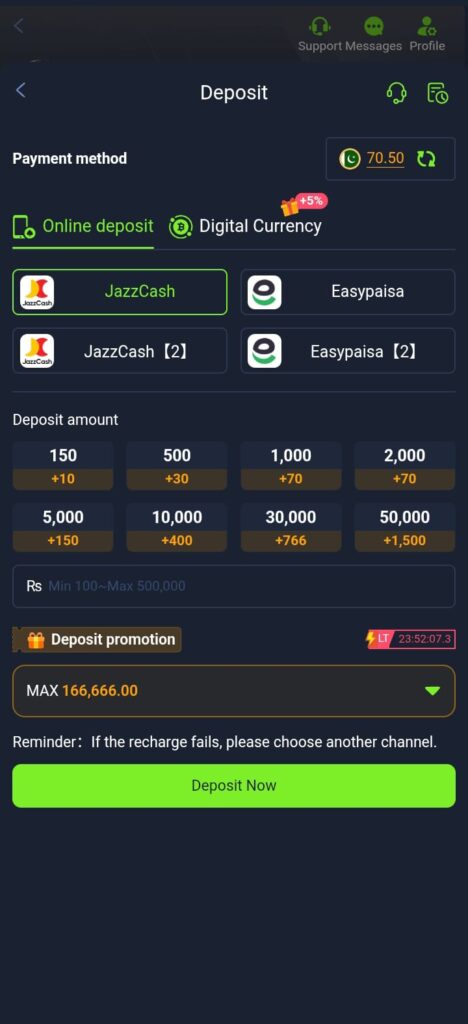Open Support in the top bar
The width and height of the screenshot is (468, 1024).
[x=320, y=35]
